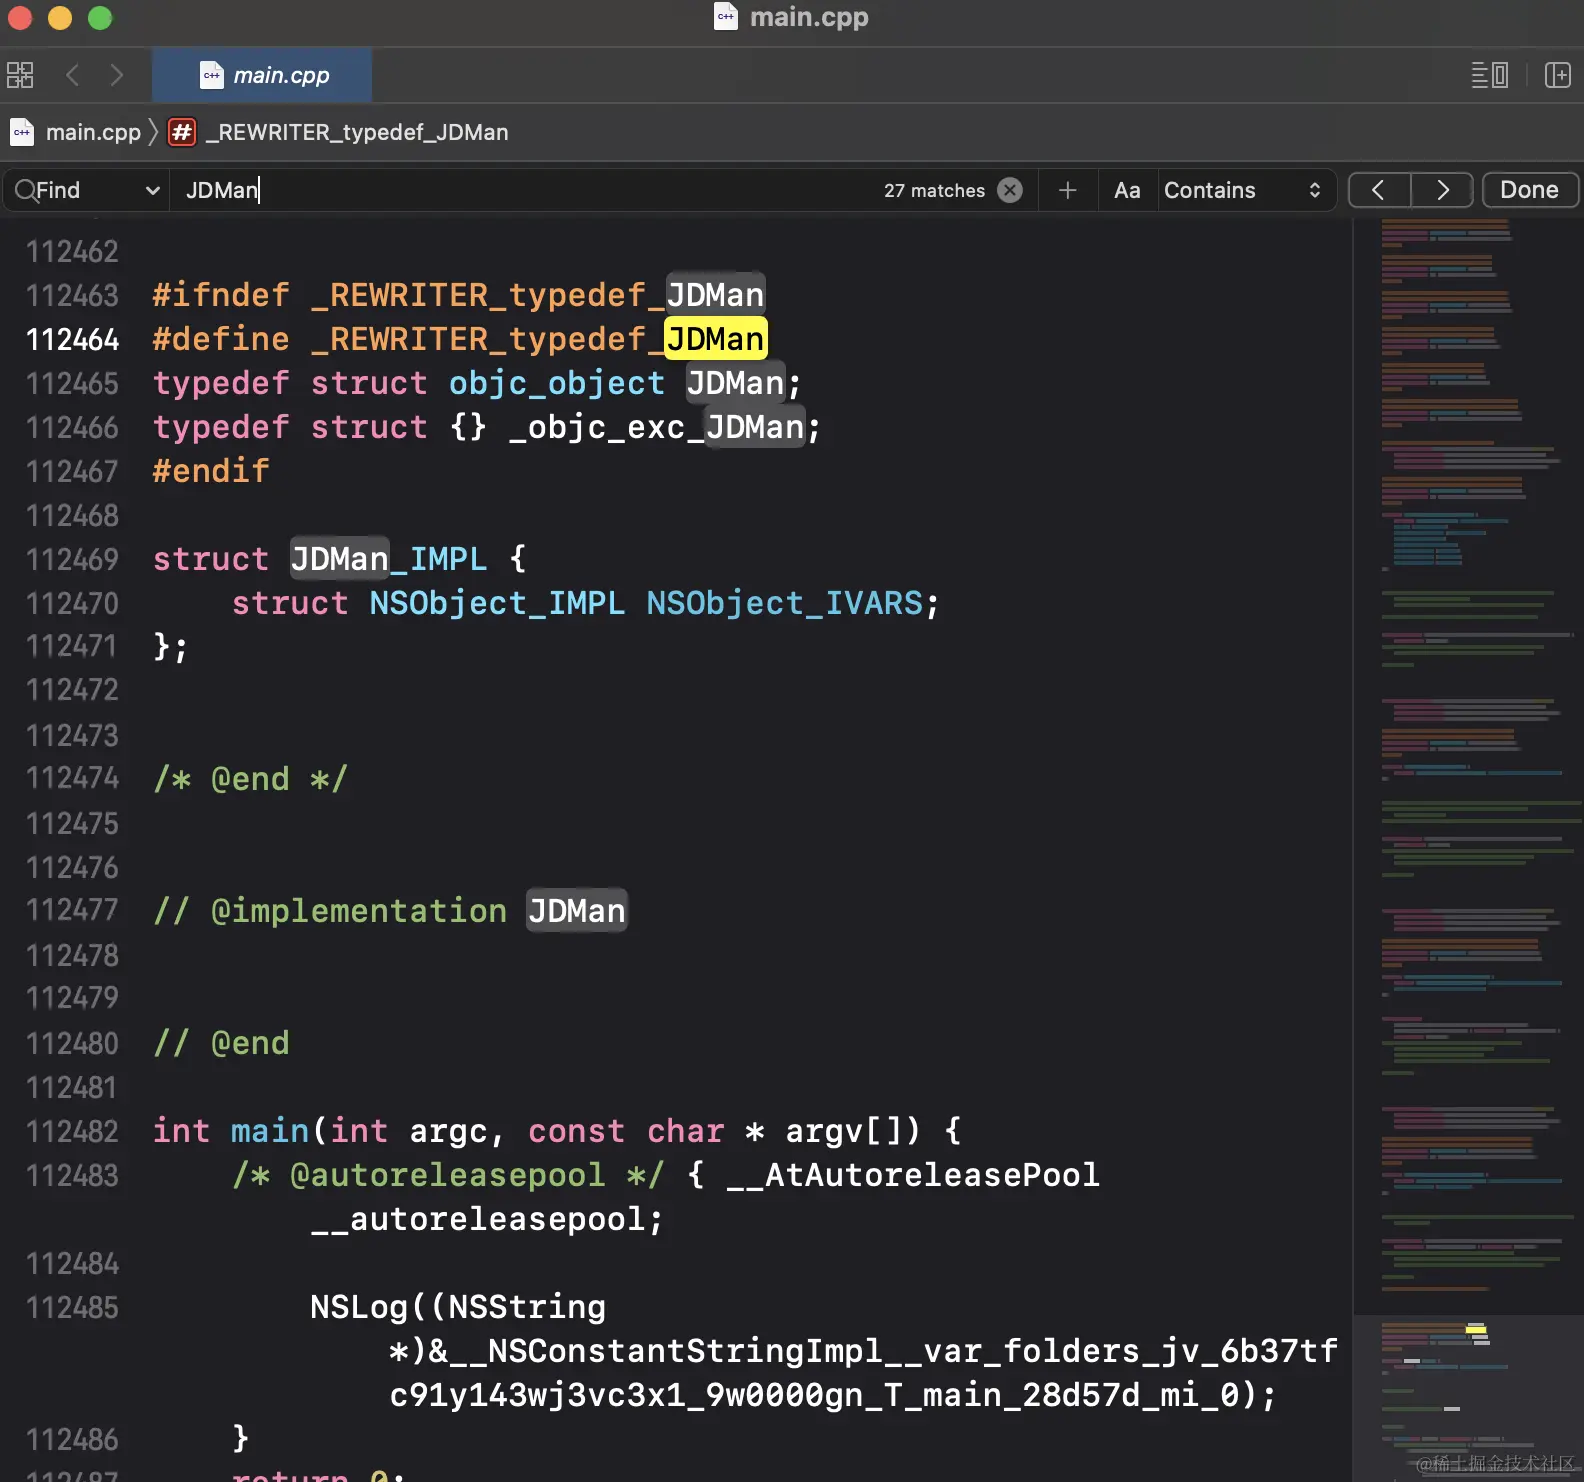Click the preprocessor hash icon in jump bar
The width and height of the screenshot is (1584, 1482).
(182, 132)
